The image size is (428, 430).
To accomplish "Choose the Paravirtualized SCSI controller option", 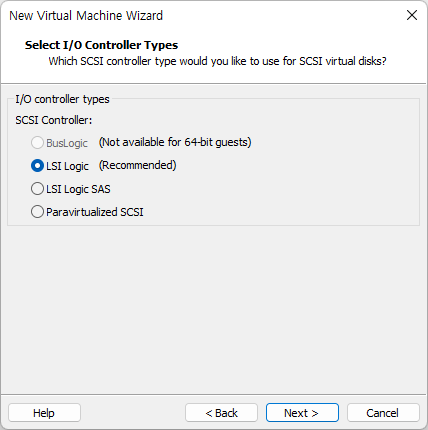I will click(37, 212).
